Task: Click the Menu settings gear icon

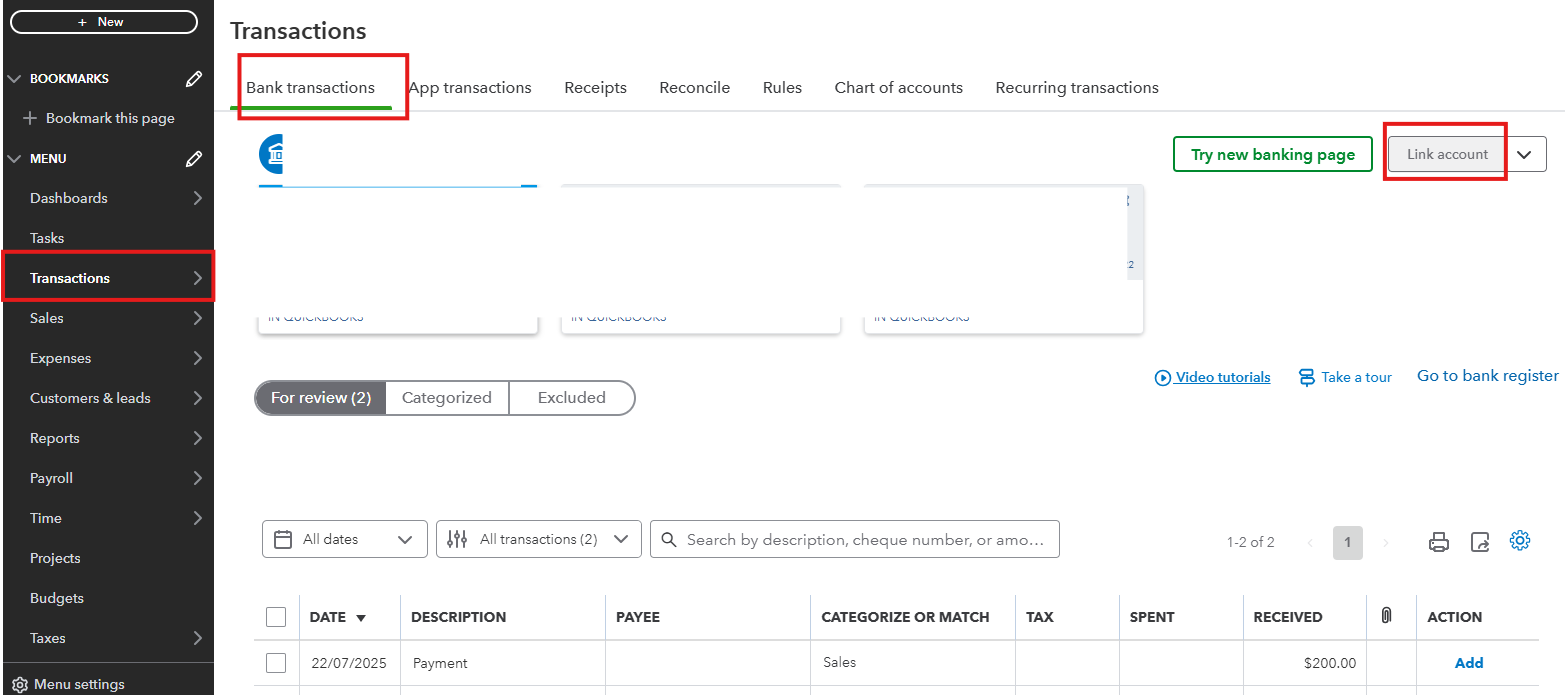Action: tap(19, 685)
